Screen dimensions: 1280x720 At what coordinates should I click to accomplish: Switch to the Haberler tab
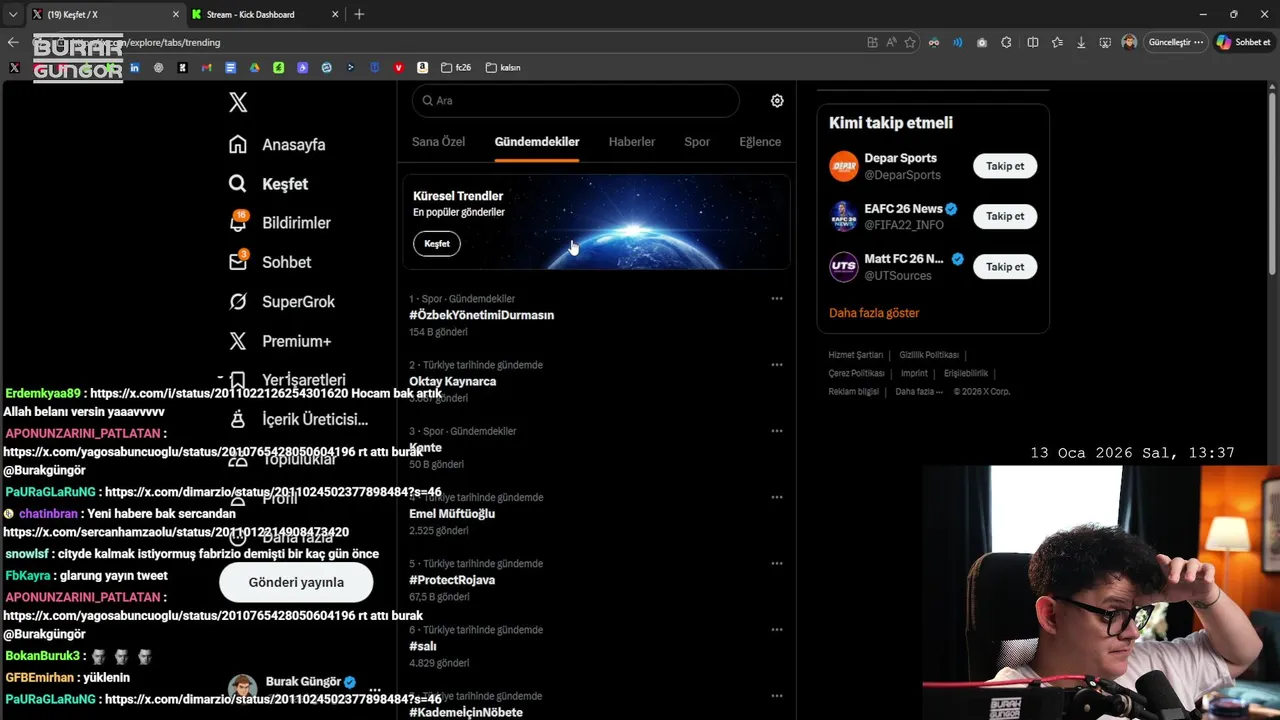click(632, 142)
